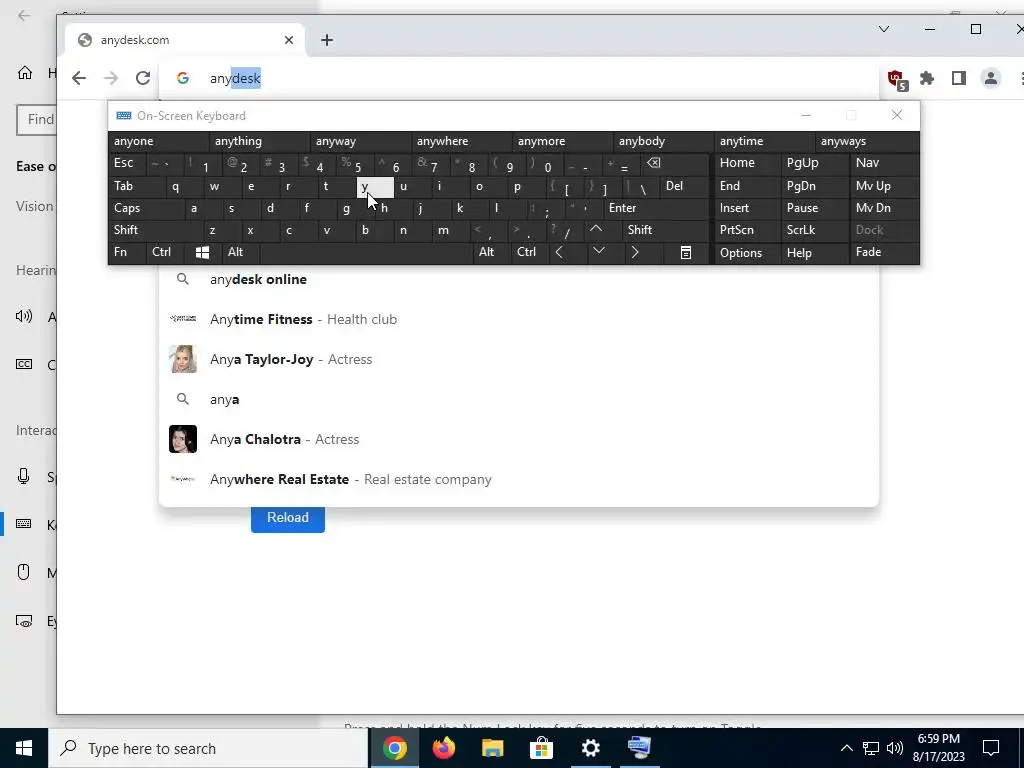Expand the Chrome tab search chevron
The width and height of the screenshot is (1024, 768).
(x=884, y=29)
